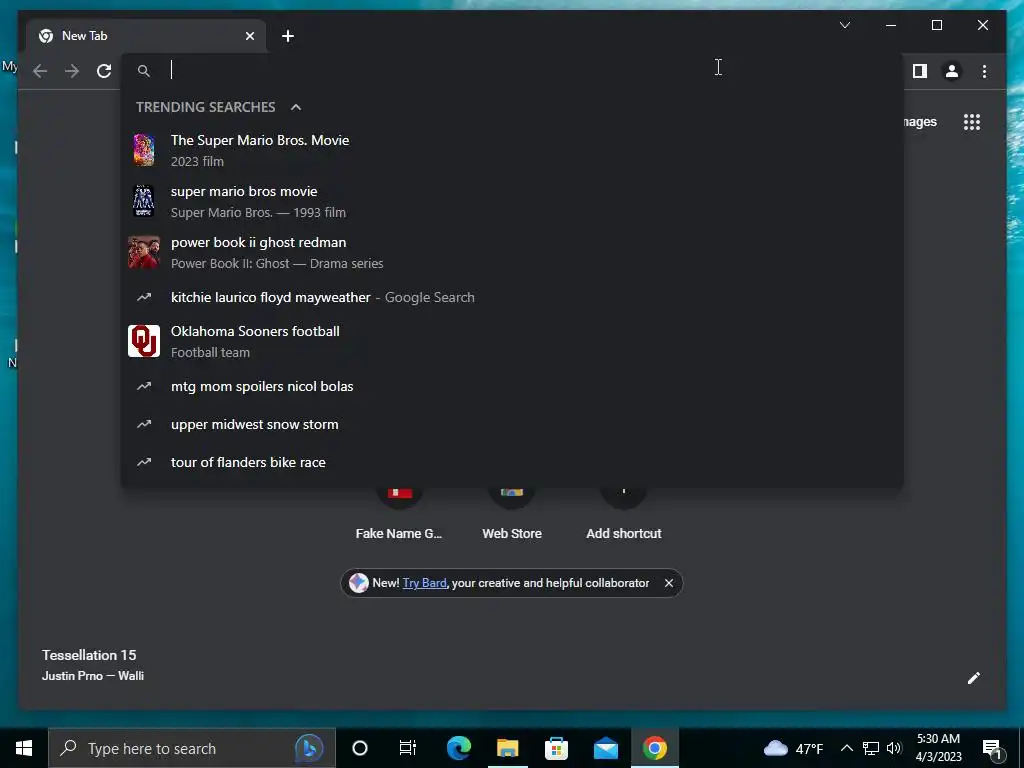
Task: Open the Chrome side panel
Action: coord(920,71)
